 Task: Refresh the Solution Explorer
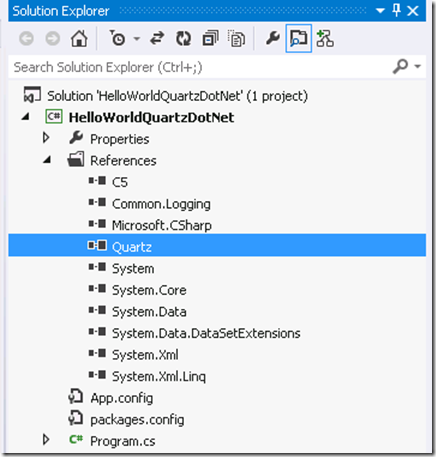point(184,39)
